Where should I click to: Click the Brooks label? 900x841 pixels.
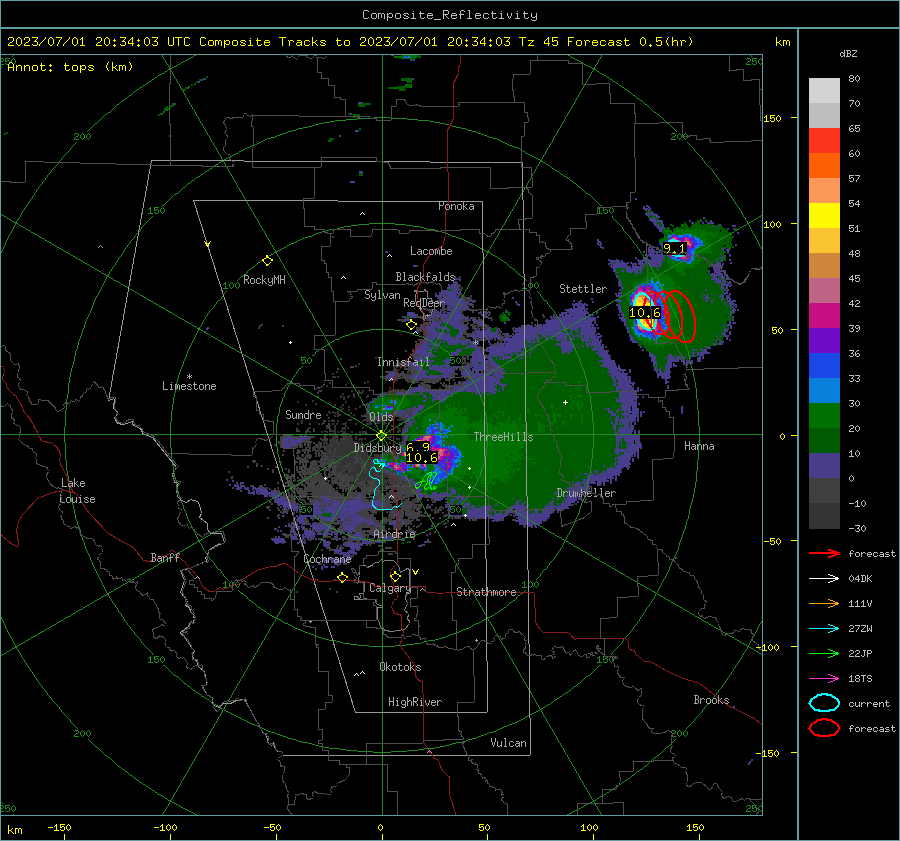pos(711,700)
